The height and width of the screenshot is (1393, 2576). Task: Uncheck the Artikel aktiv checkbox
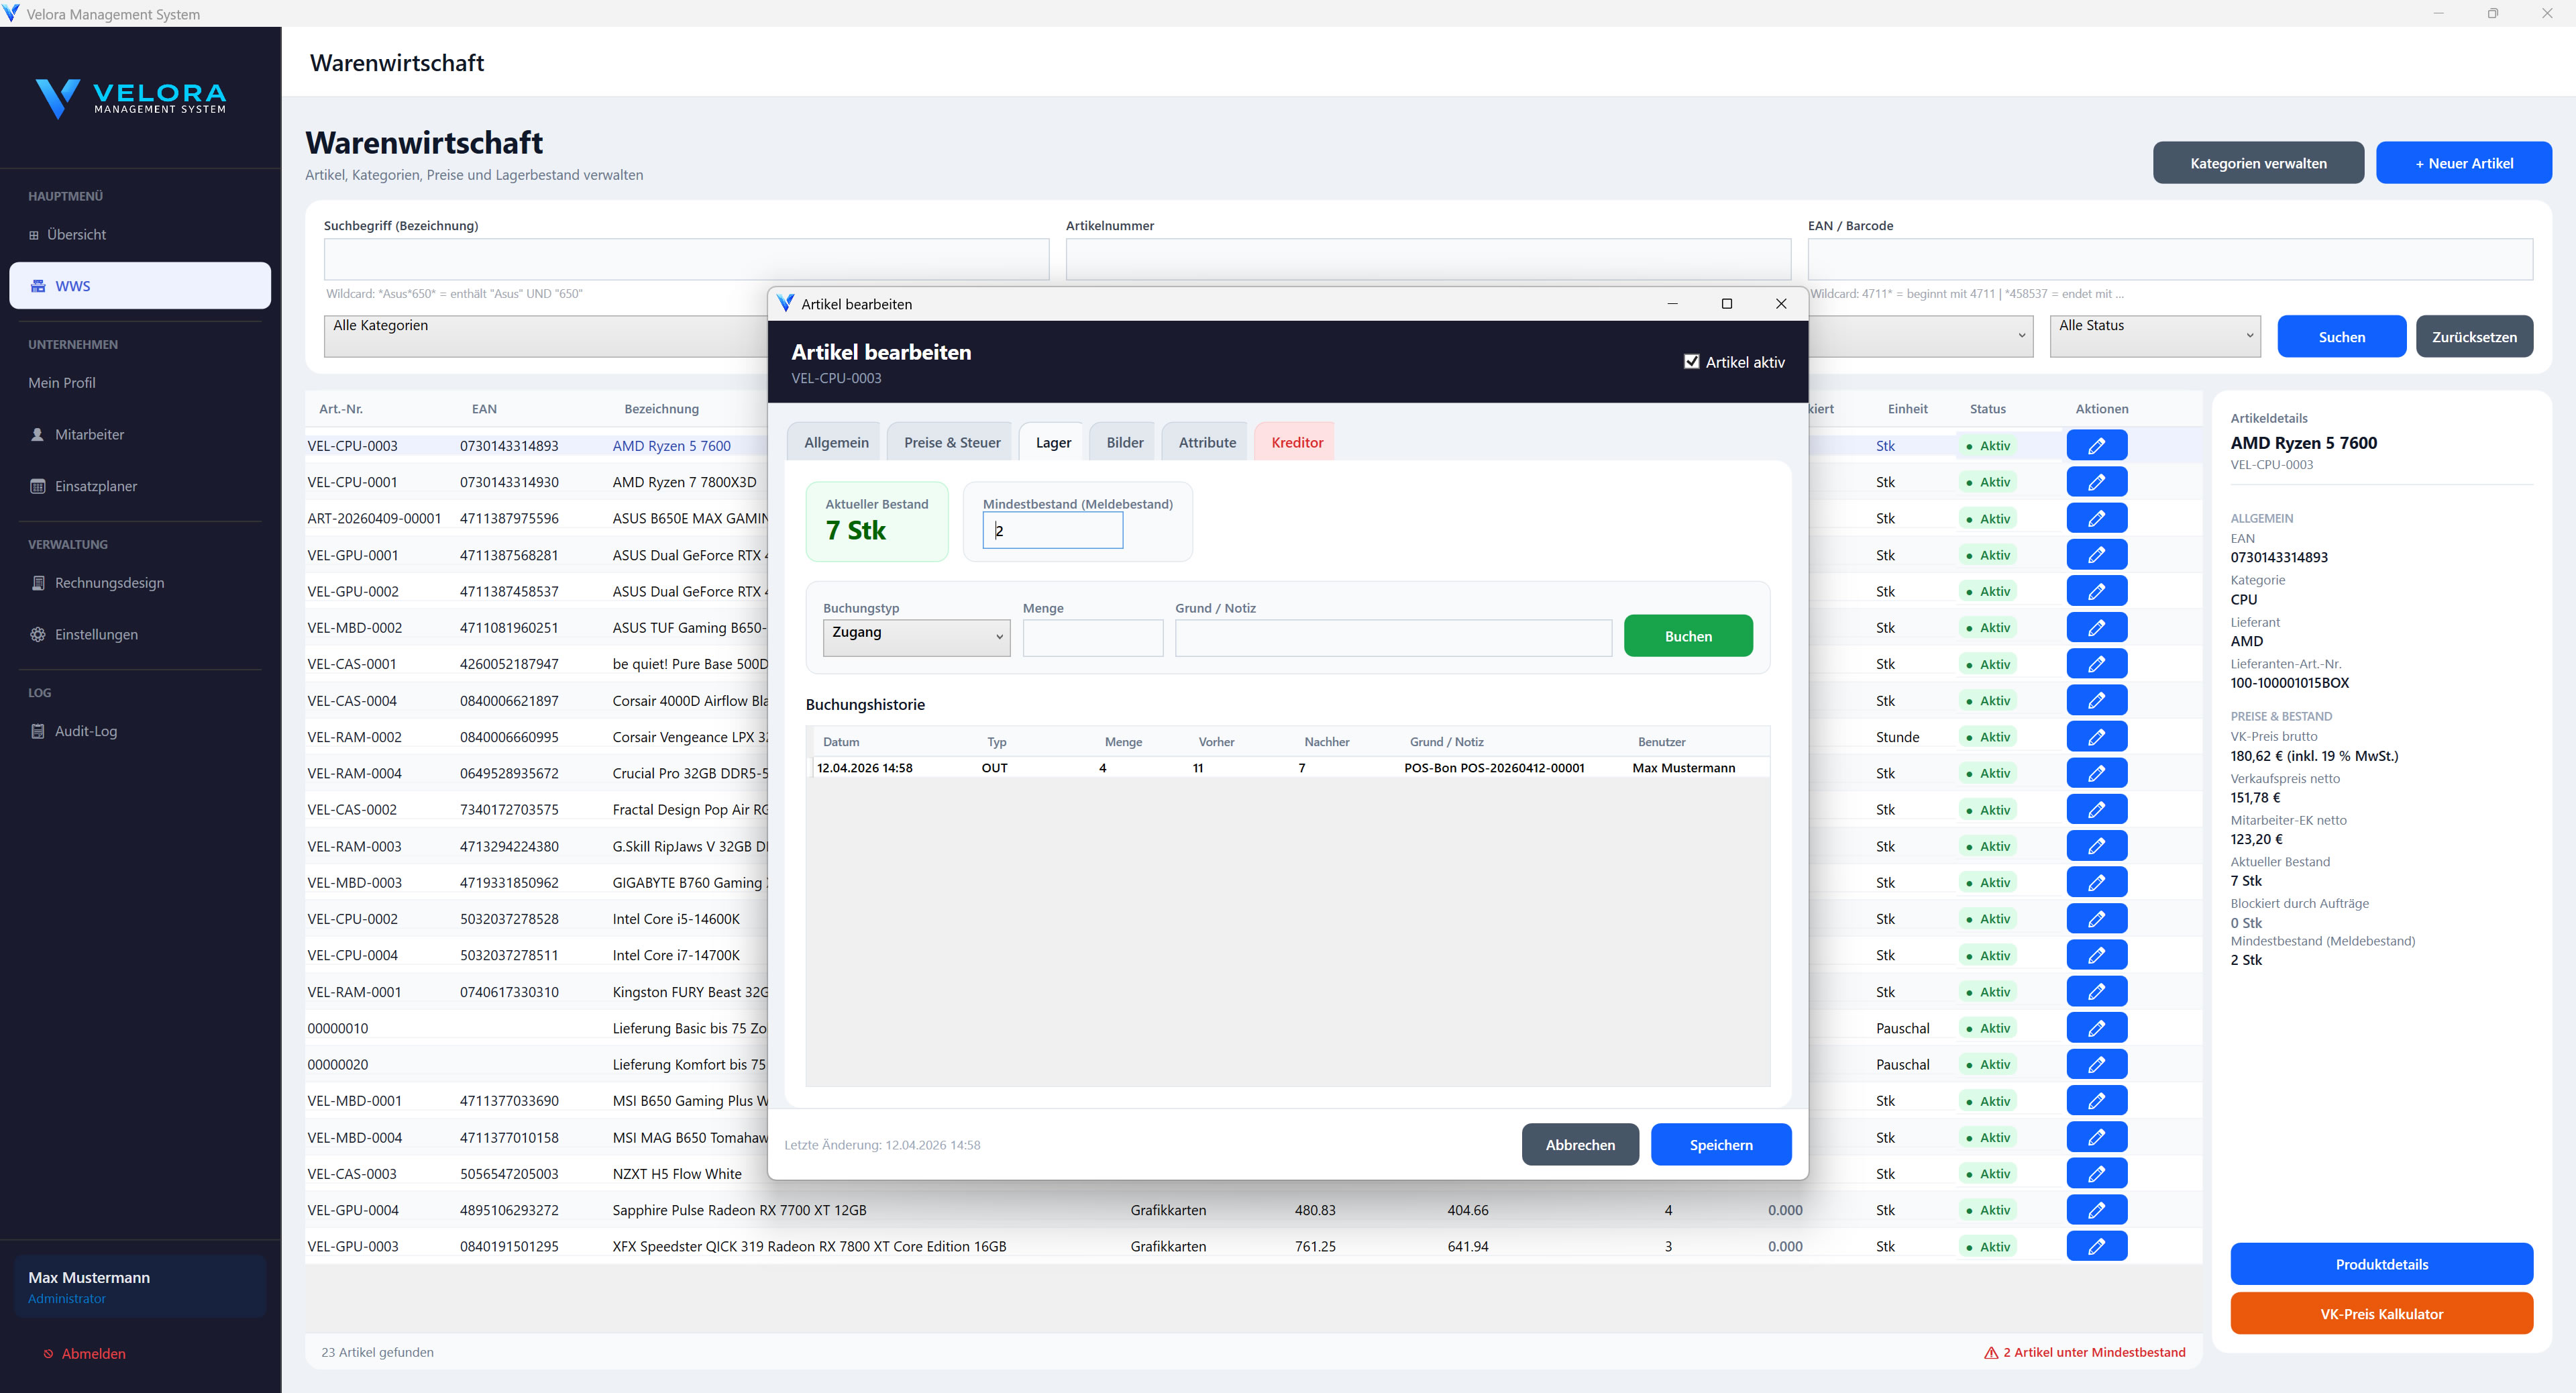(x=1691, y=362)
